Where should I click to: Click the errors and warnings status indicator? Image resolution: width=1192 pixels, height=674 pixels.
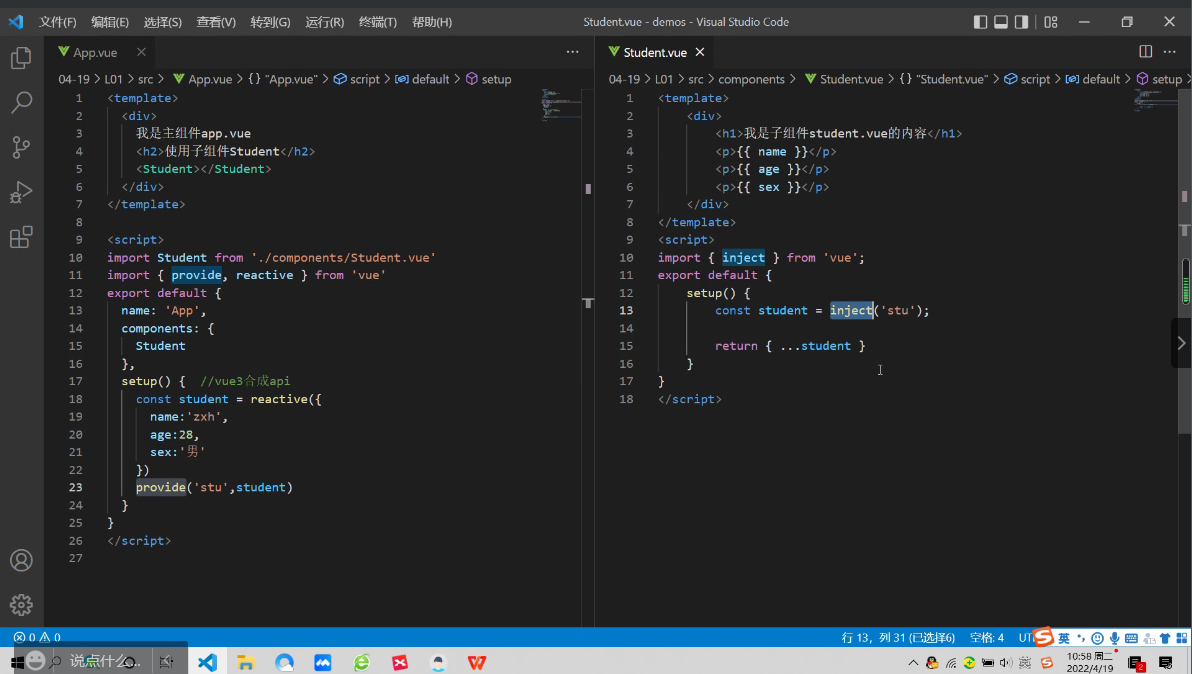coord(36,637)
